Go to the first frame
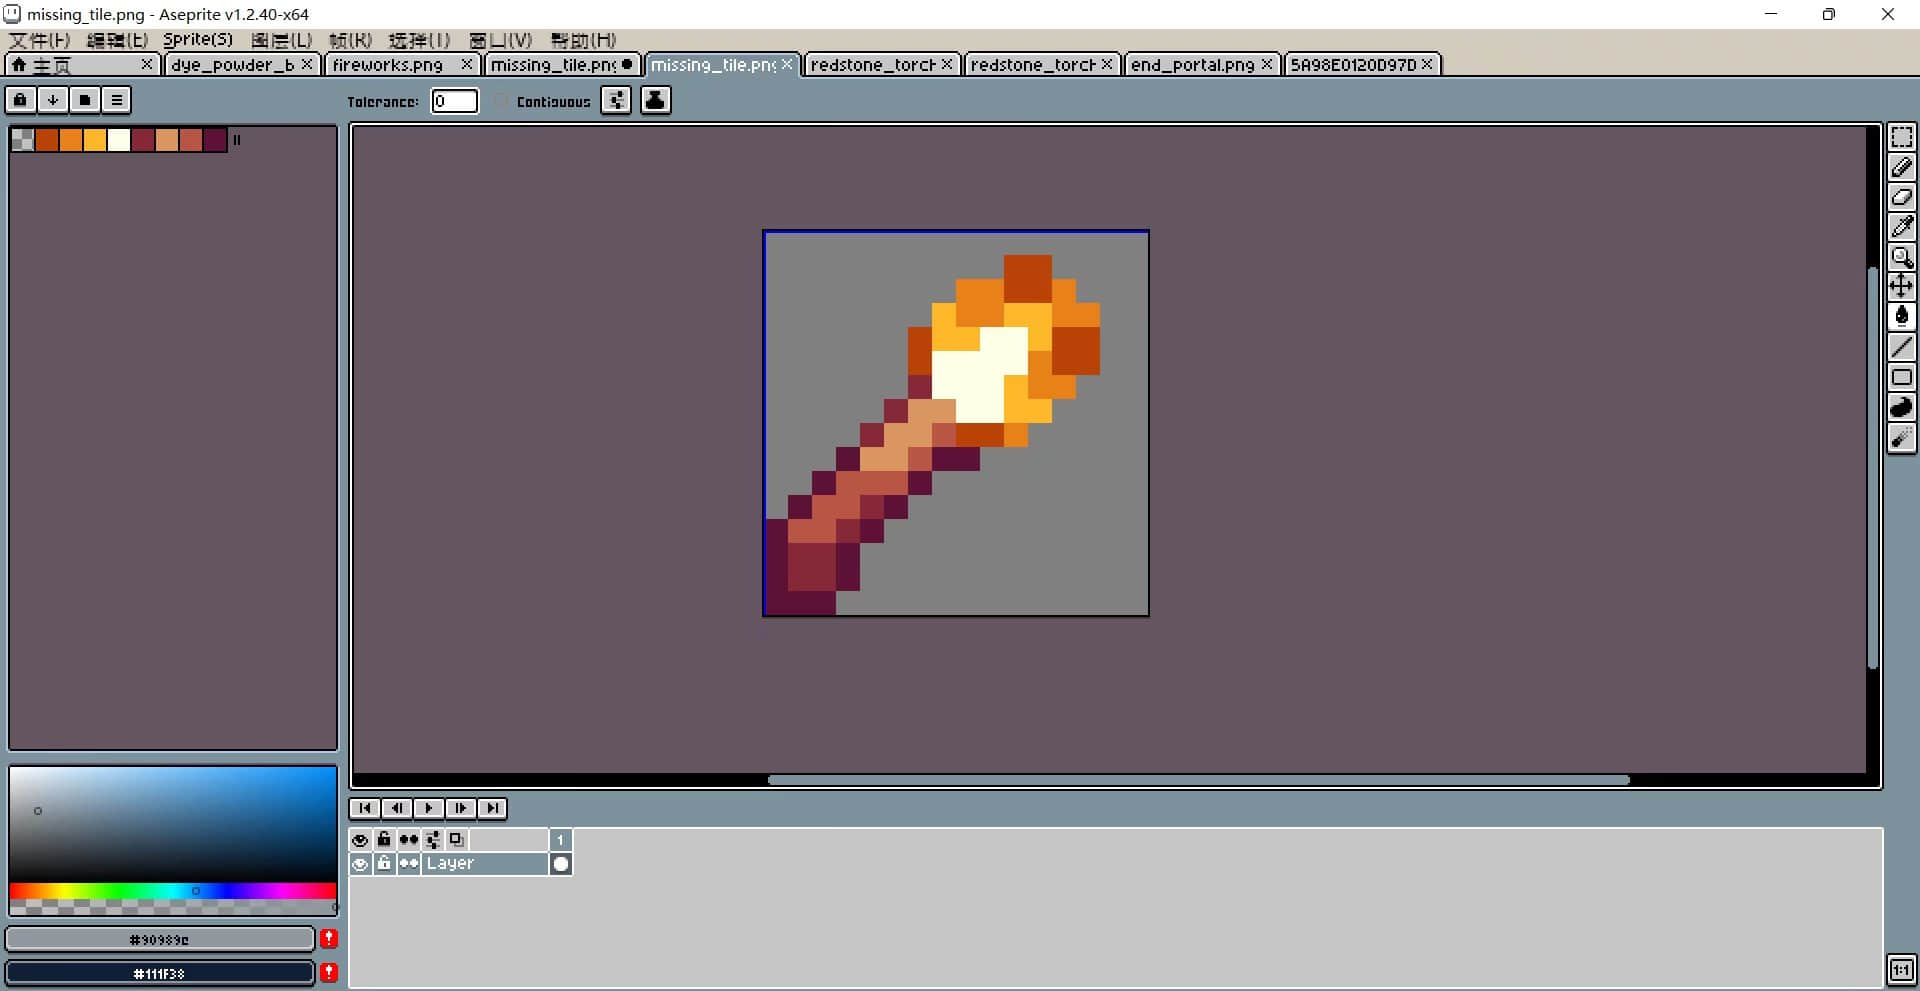 [365, 808]
